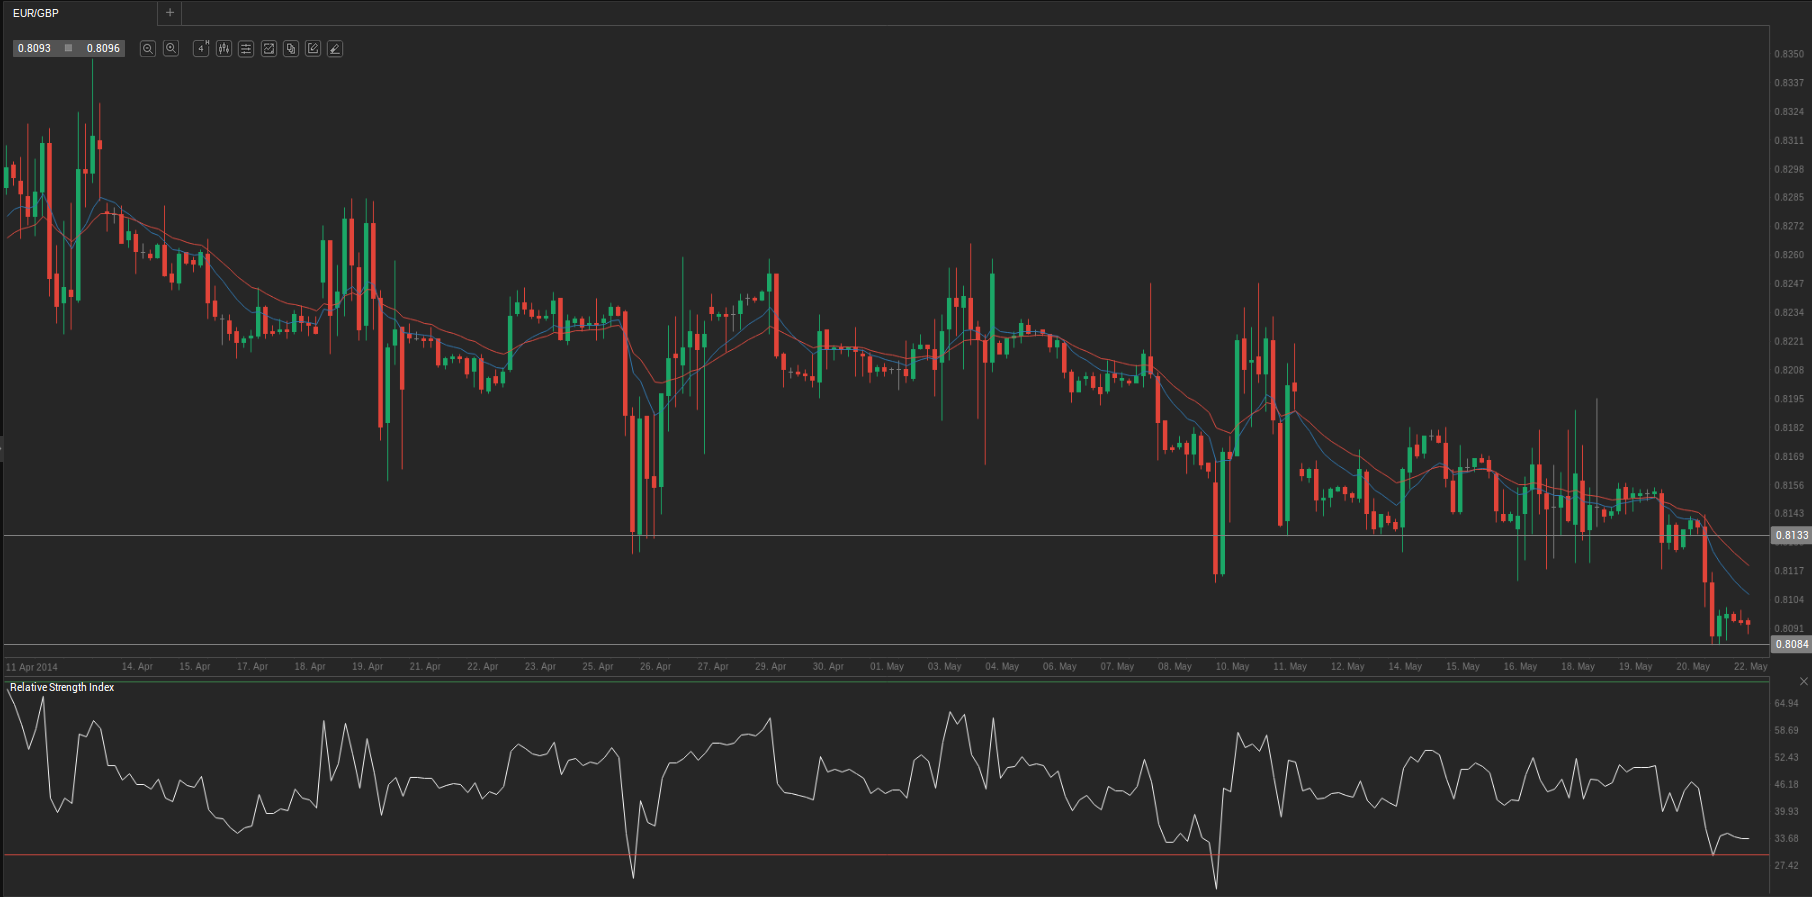Screen dimensions: 1812x897
Task: Click the Relative Strength Index label
Action: pos(62,687)
